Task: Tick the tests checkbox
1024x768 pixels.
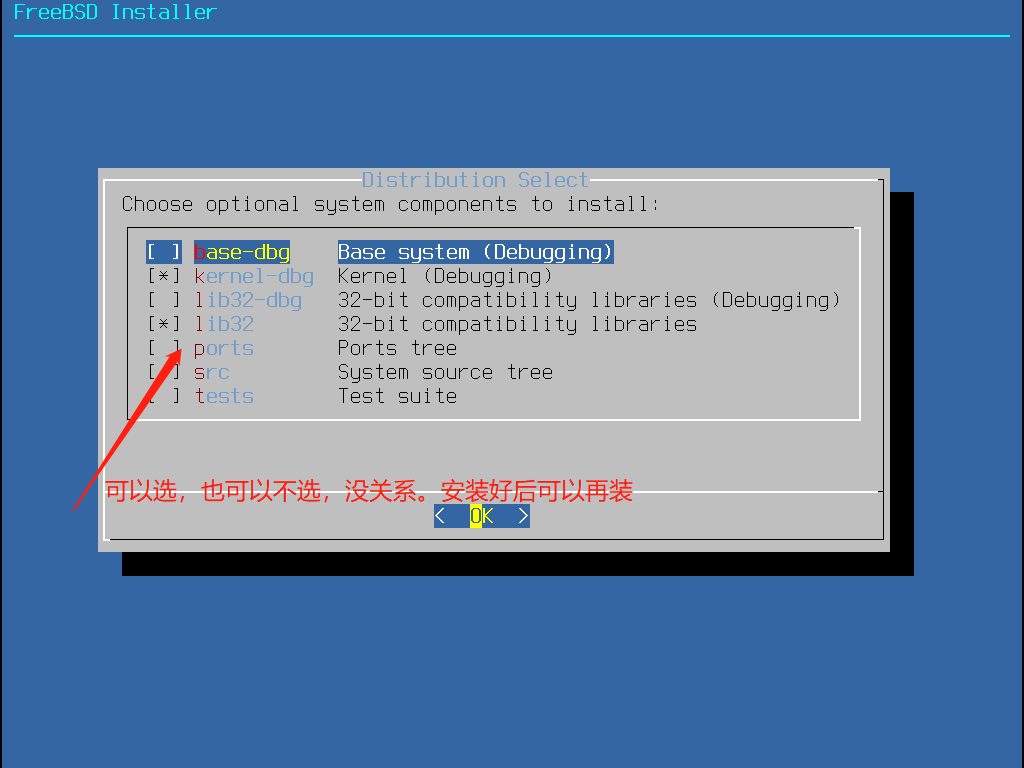Action: click(x=164, y=396)
